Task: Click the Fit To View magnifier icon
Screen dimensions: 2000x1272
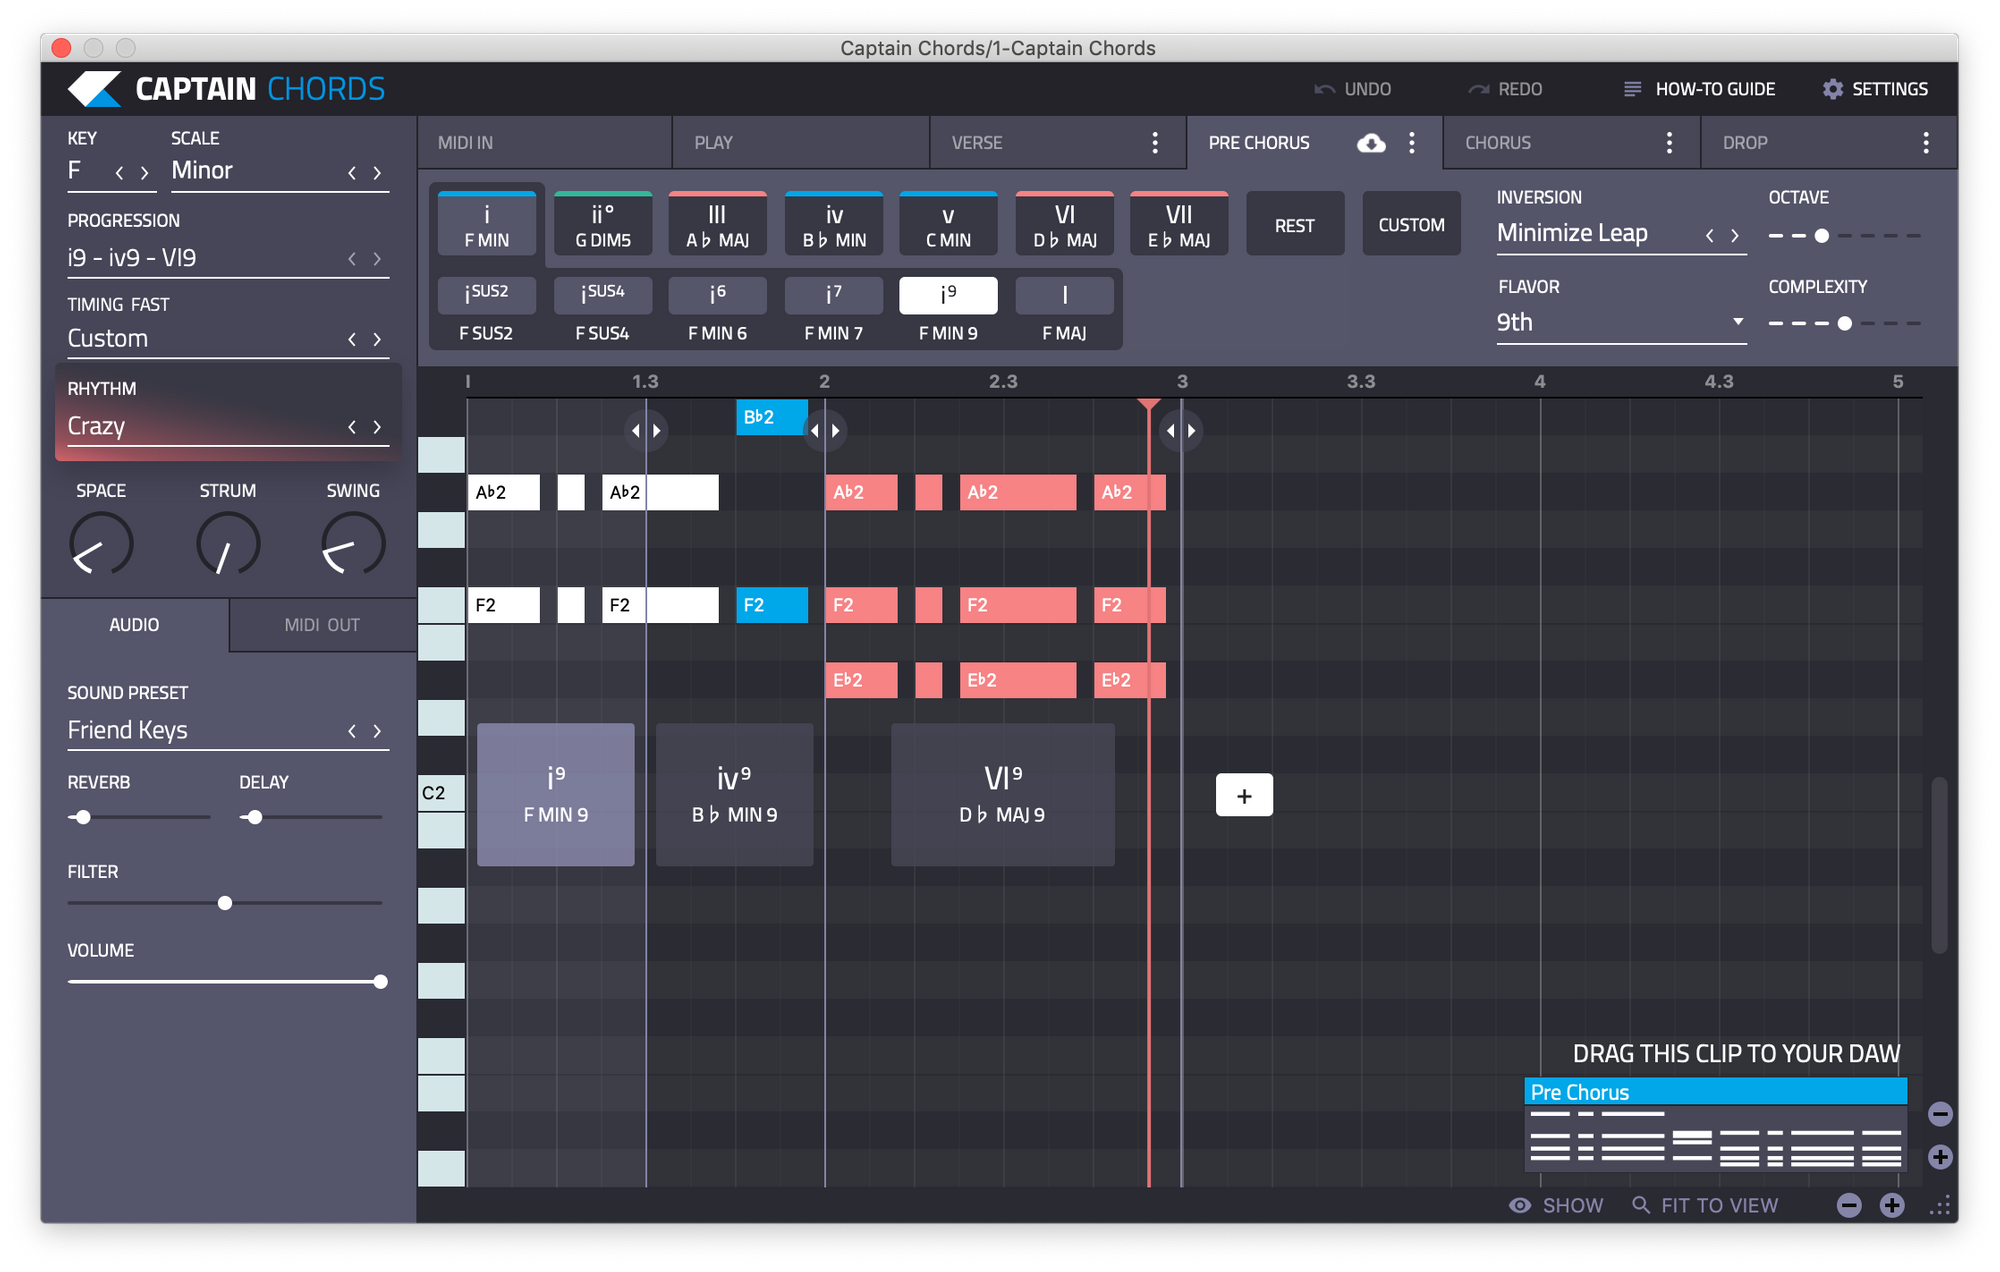Action: 1641,1205
